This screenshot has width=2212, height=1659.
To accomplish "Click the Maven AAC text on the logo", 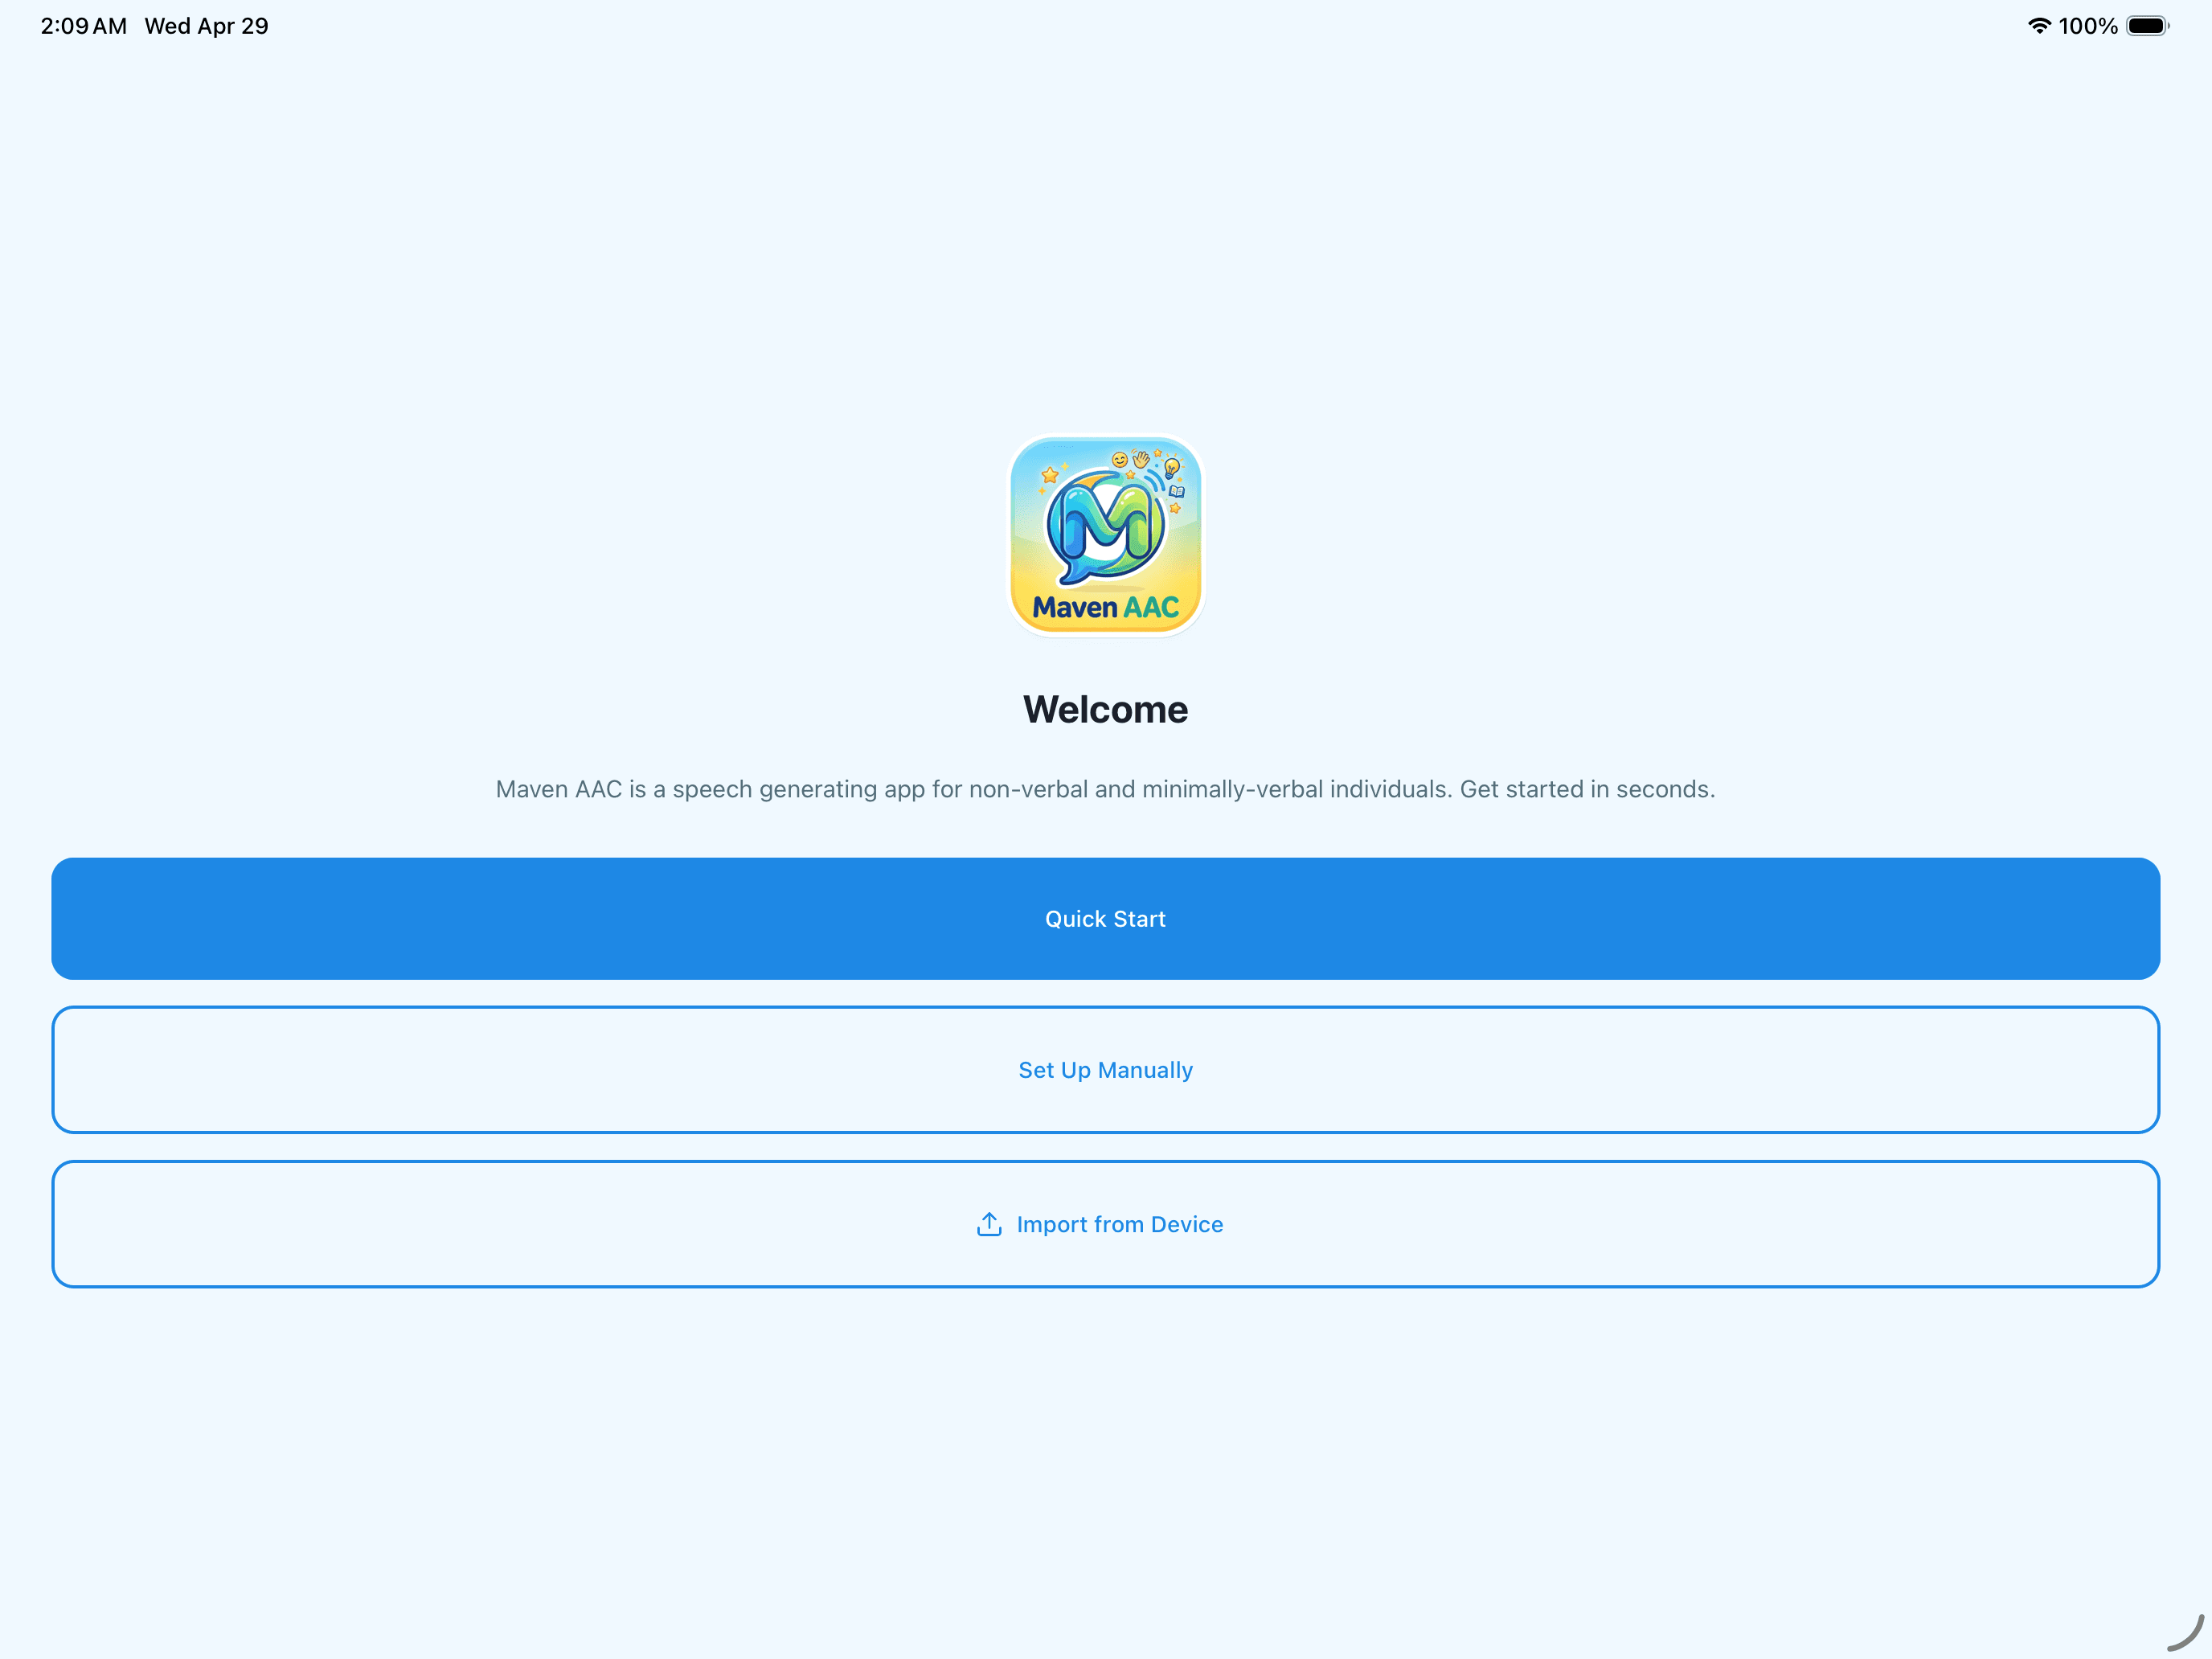I will tap(1105, 606).
